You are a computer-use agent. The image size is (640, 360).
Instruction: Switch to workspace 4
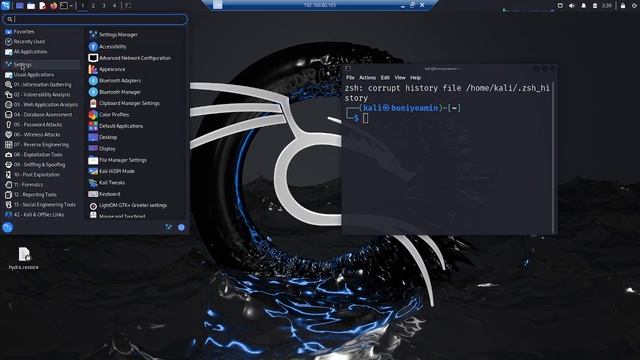(114, 6)
